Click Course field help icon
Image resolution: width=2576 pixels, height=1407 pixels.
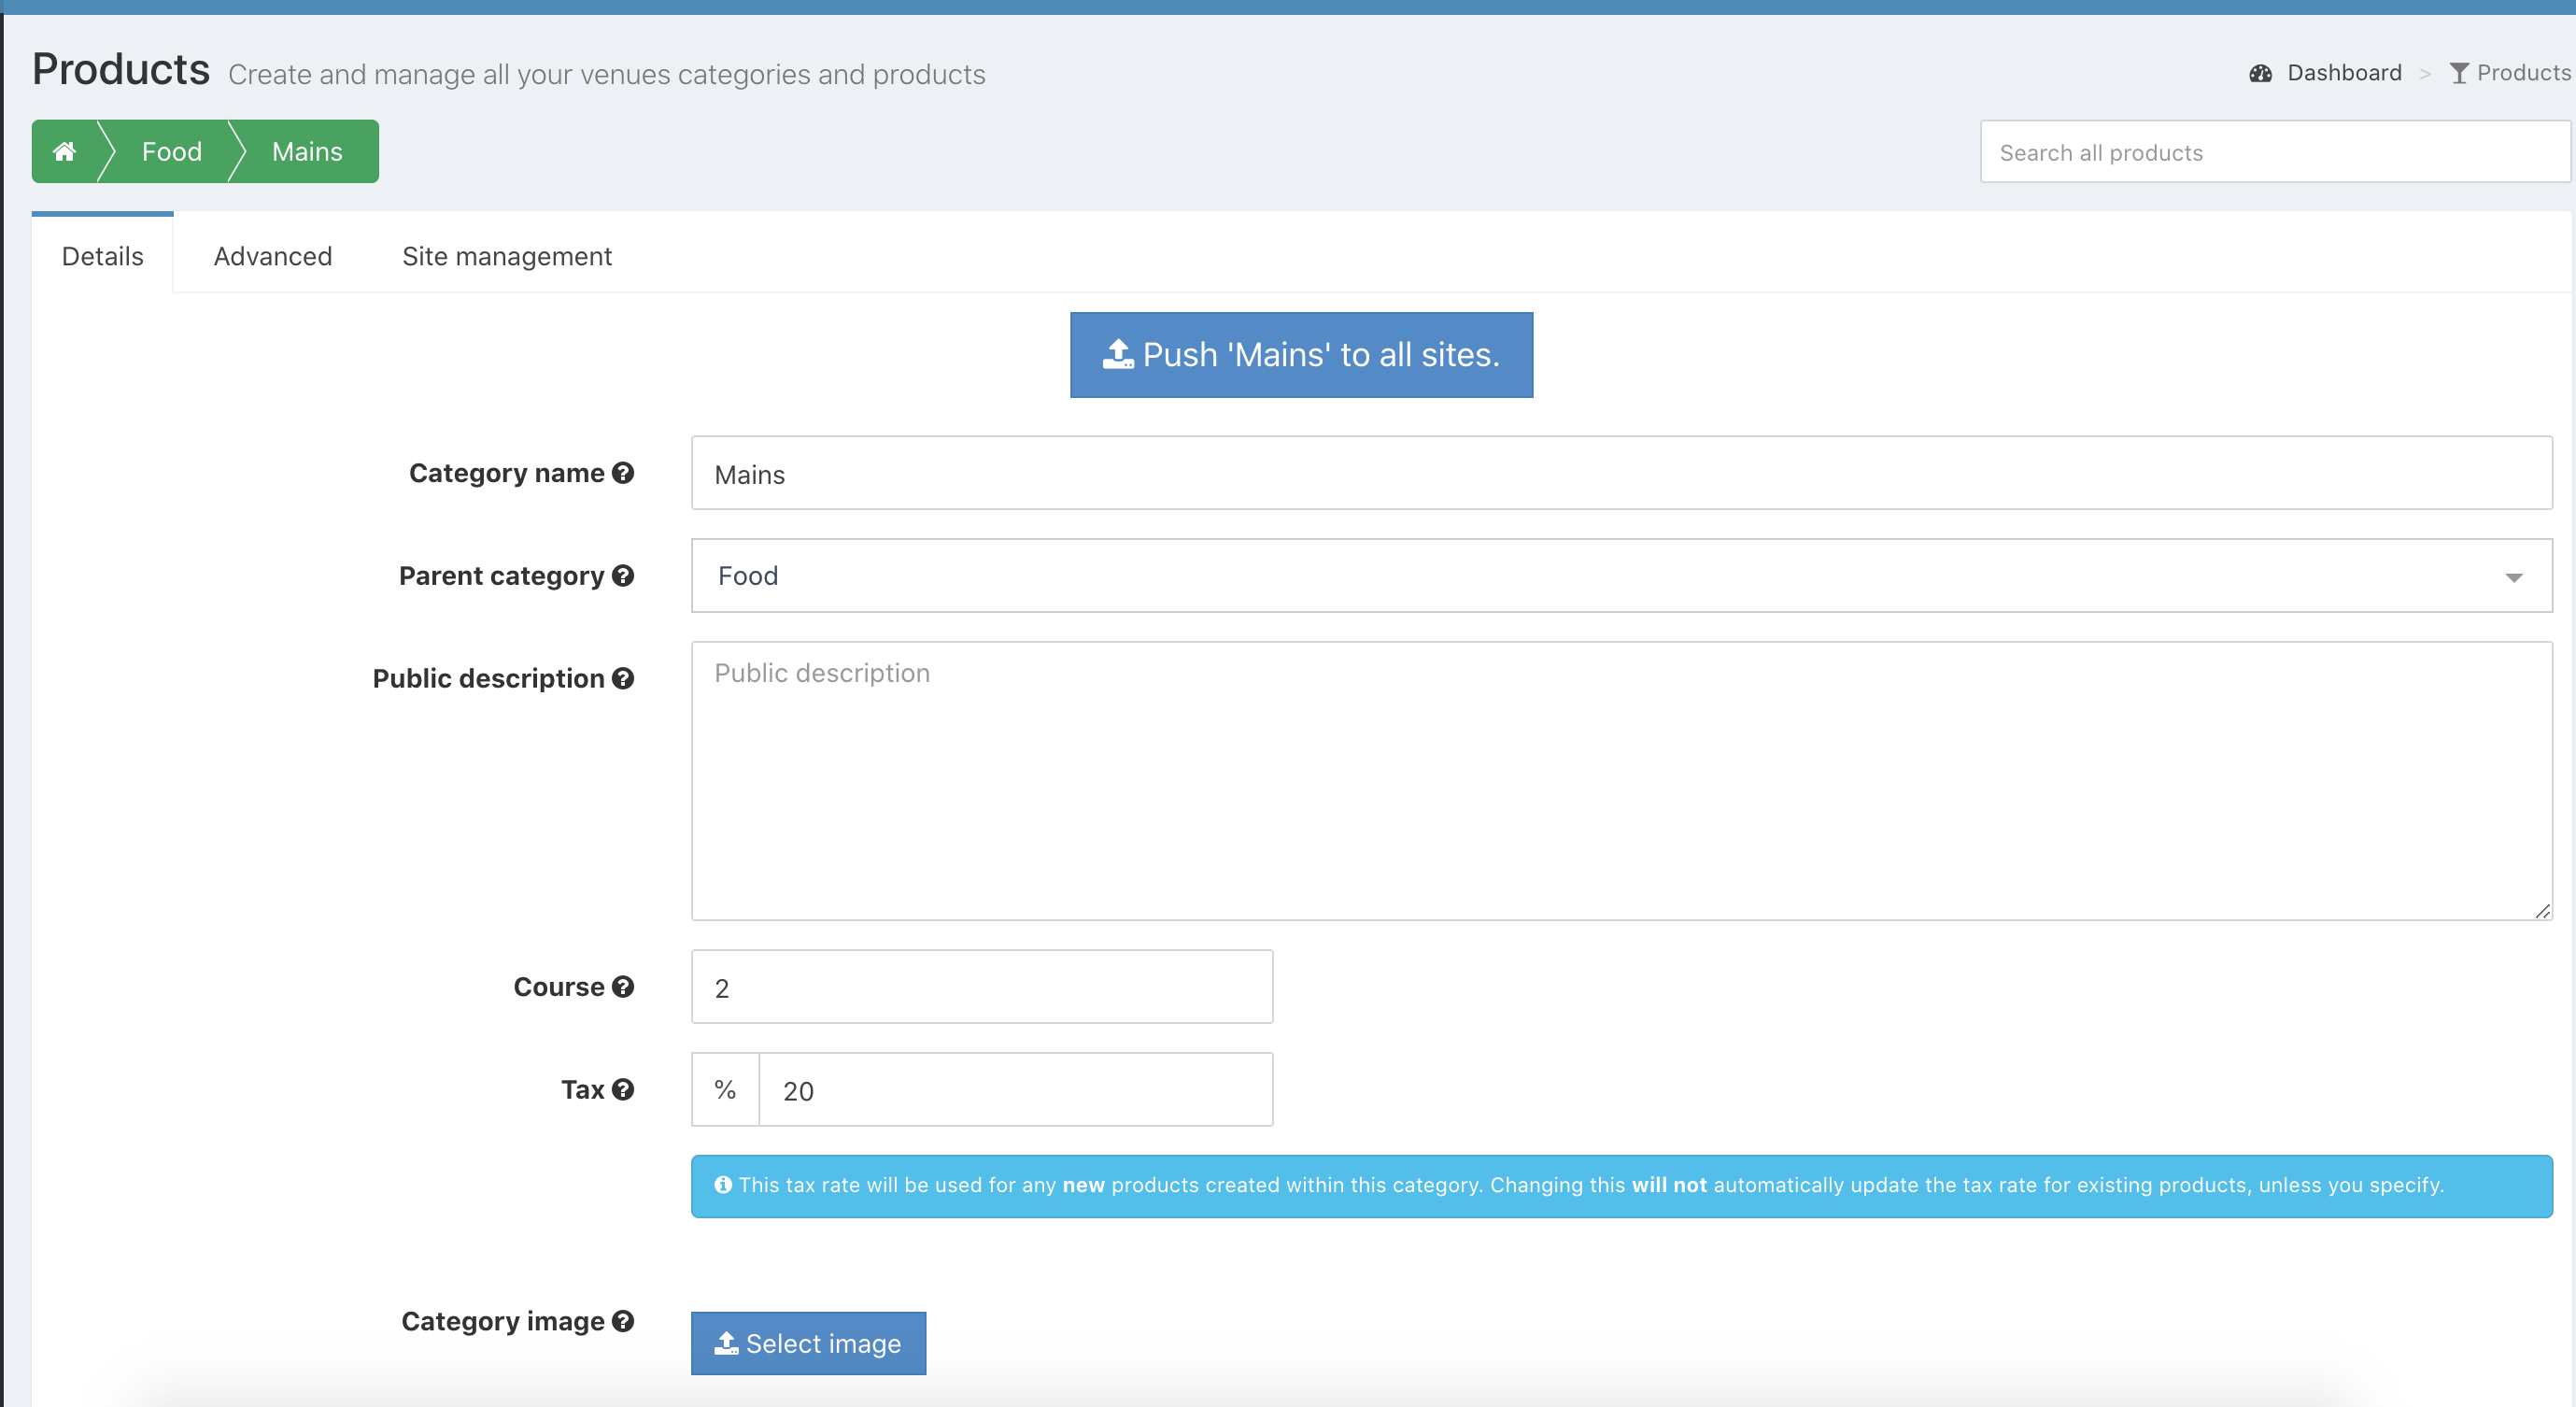pyautogui.click(x=623, y=987)
